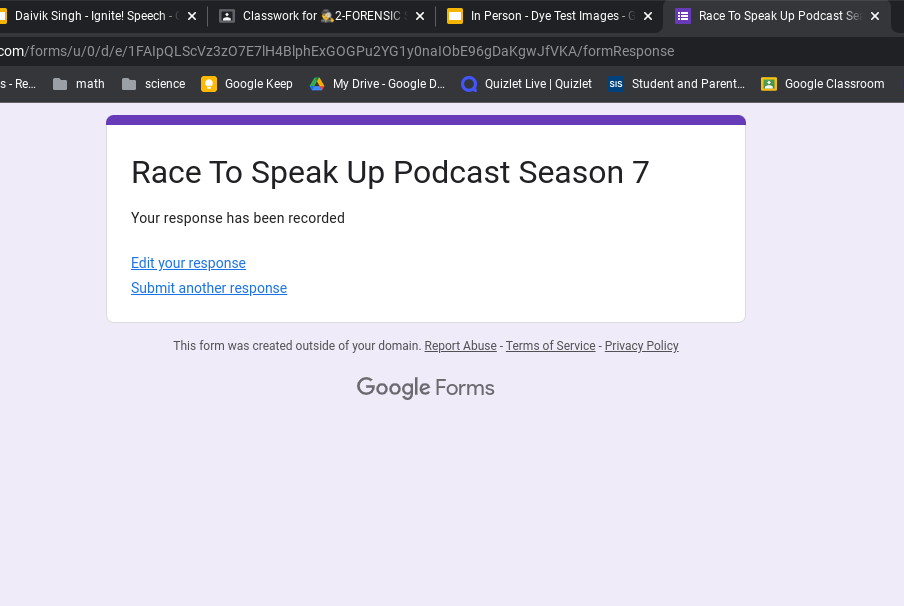Open Google Keep bookmark icon
This screenshot has height=606, width=904.
click(209, 84)
